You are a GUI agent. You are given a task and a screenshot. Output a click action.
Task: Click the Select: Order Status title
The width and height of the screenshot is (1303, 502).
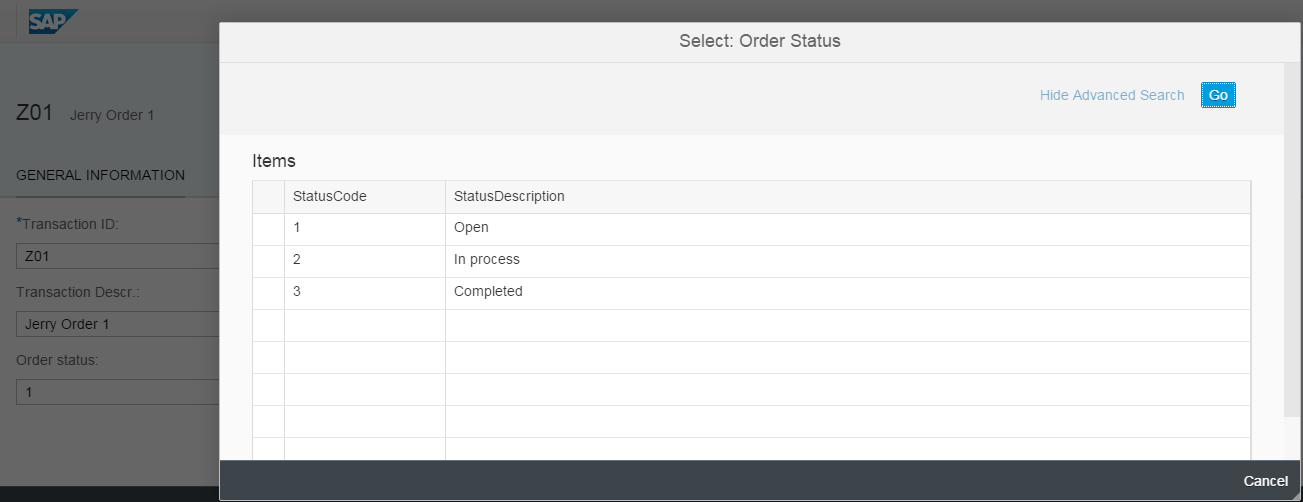(x=760, y=41)
